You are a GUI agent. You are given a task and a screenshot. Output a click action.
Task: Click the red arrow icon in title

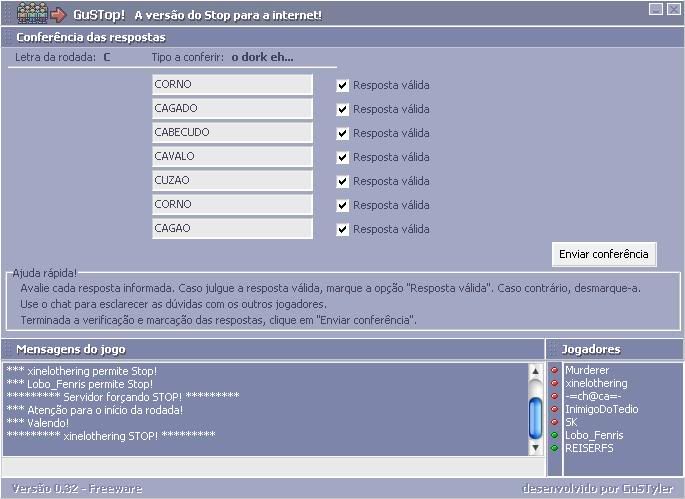click(58, 15)
